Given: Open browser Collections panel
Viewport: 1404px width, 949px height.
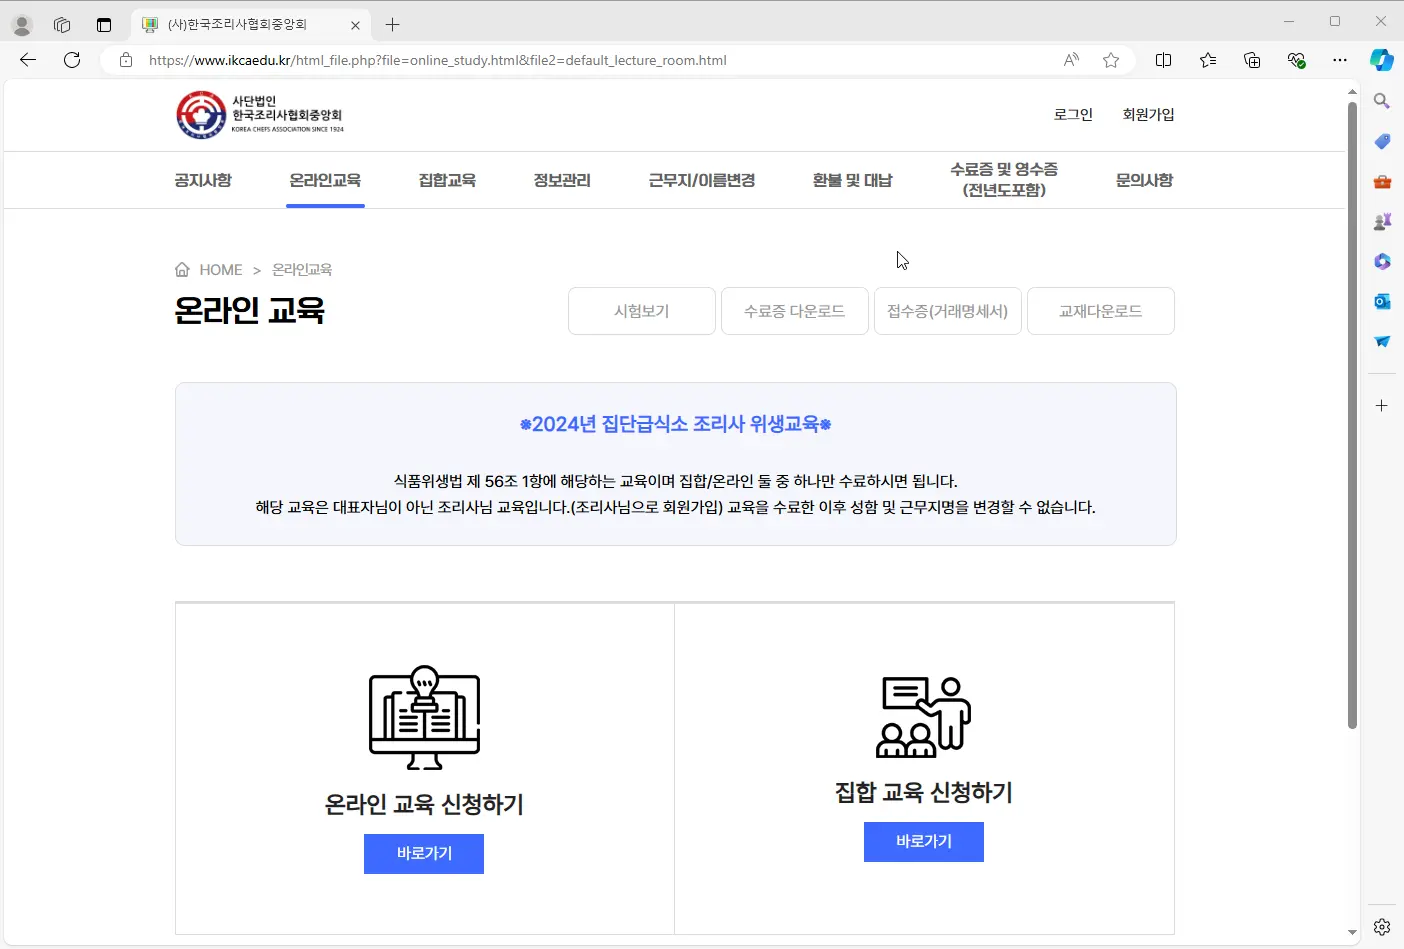Looking at the screenshot, I should tap(1252, 60).
